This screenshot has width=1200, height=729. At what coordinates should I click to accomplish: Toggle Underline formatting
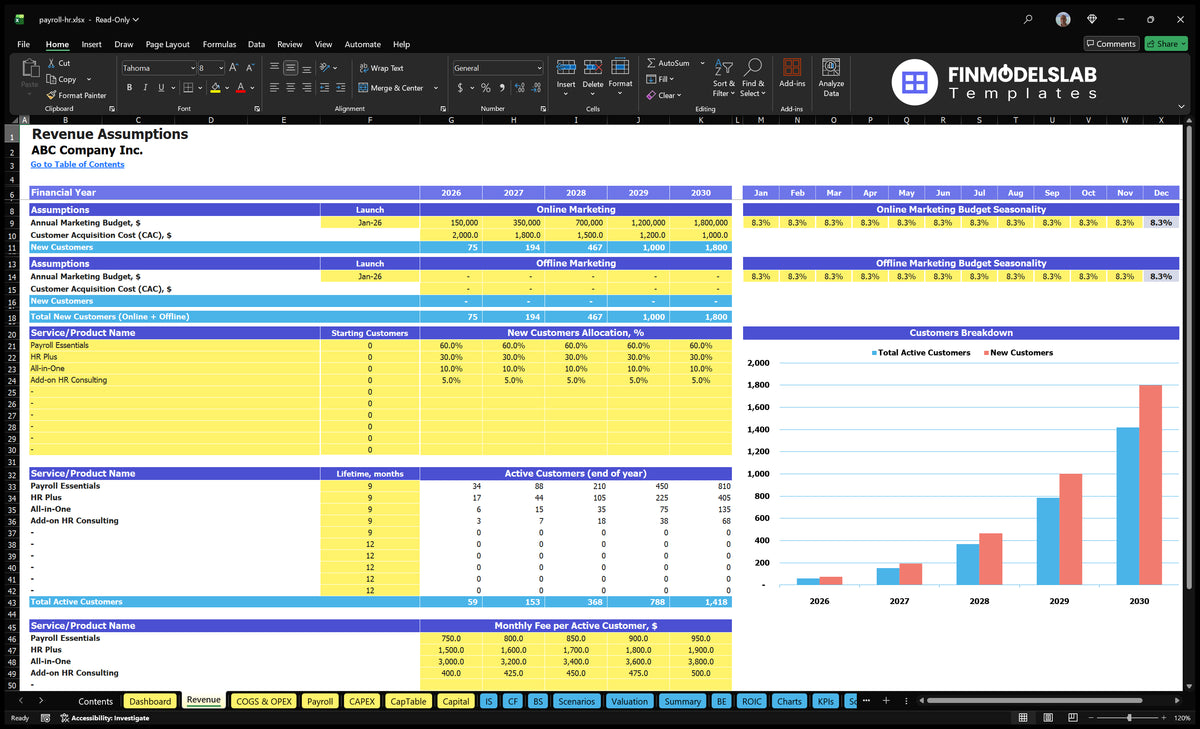(160, 88)
